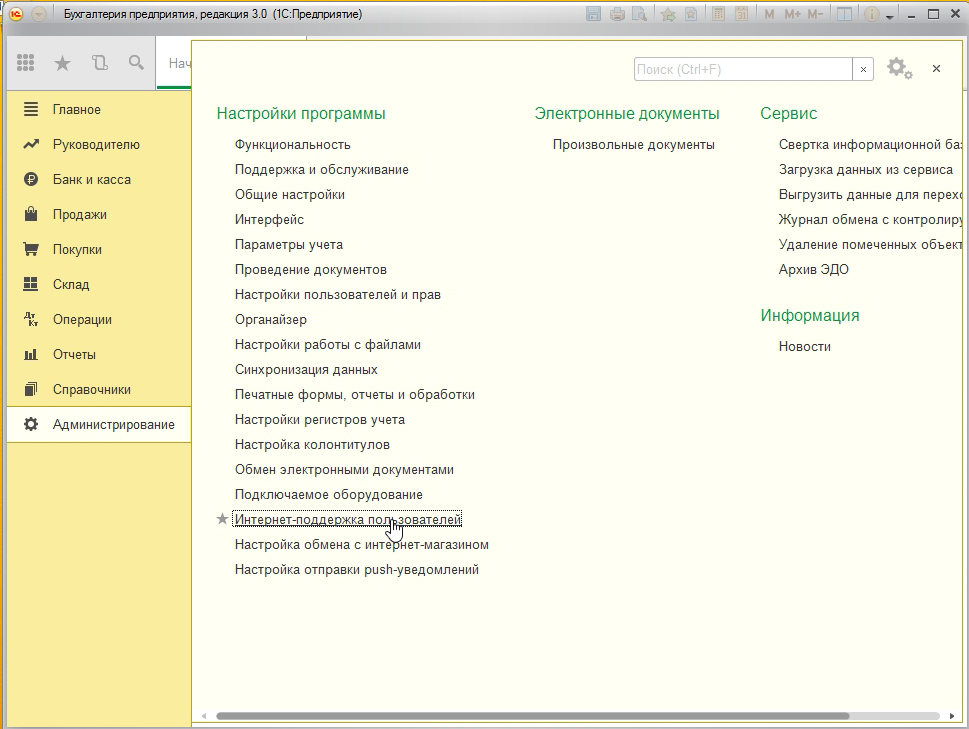Clear the search field with its X button

point(863,69)
